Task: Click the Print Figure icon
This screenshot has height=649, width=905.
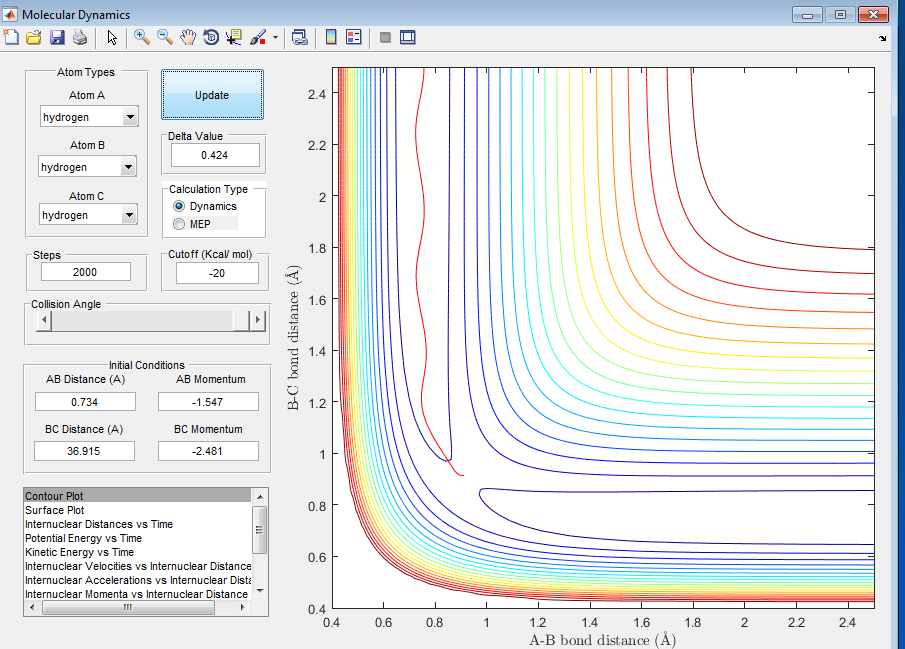Action: (x=80, y=37)
